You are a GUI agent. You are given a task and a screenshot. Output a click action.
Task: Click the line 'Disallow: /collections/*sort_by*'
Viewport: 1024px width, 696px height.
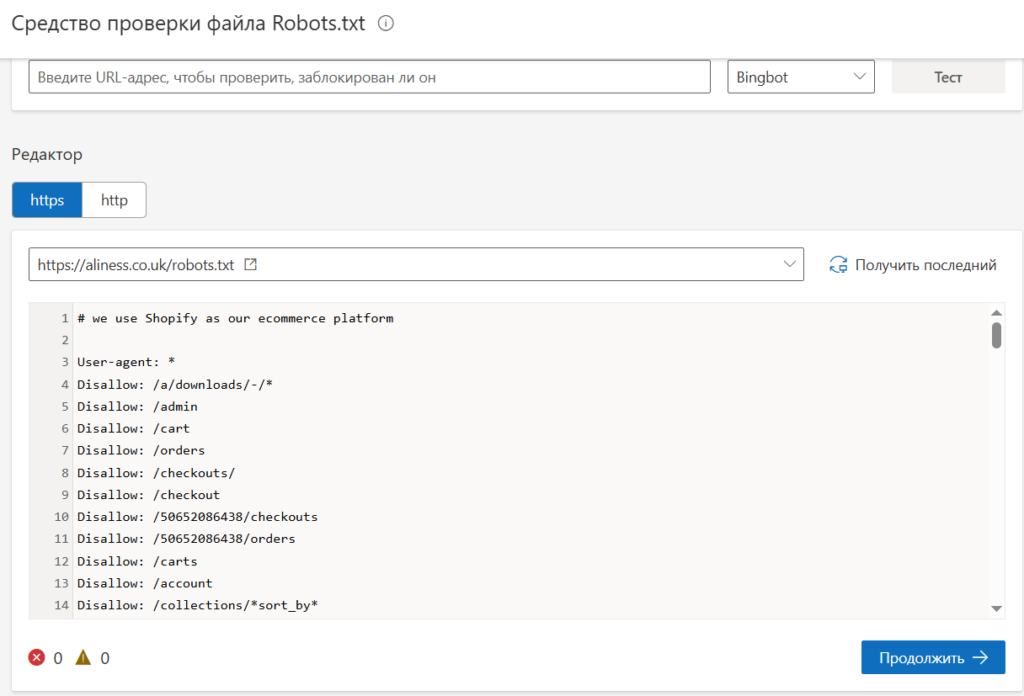coord(197,605)
